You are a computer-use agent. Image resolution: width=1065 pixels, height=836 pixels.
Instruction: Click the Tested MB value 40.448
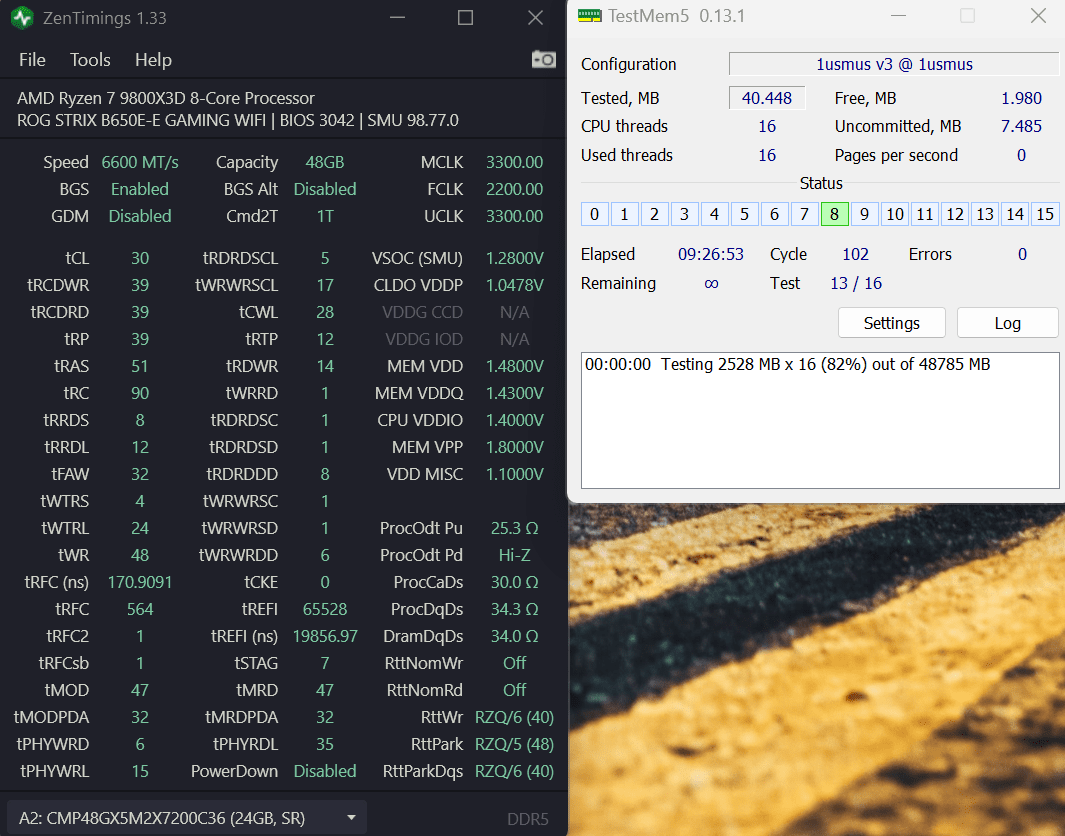767,98
